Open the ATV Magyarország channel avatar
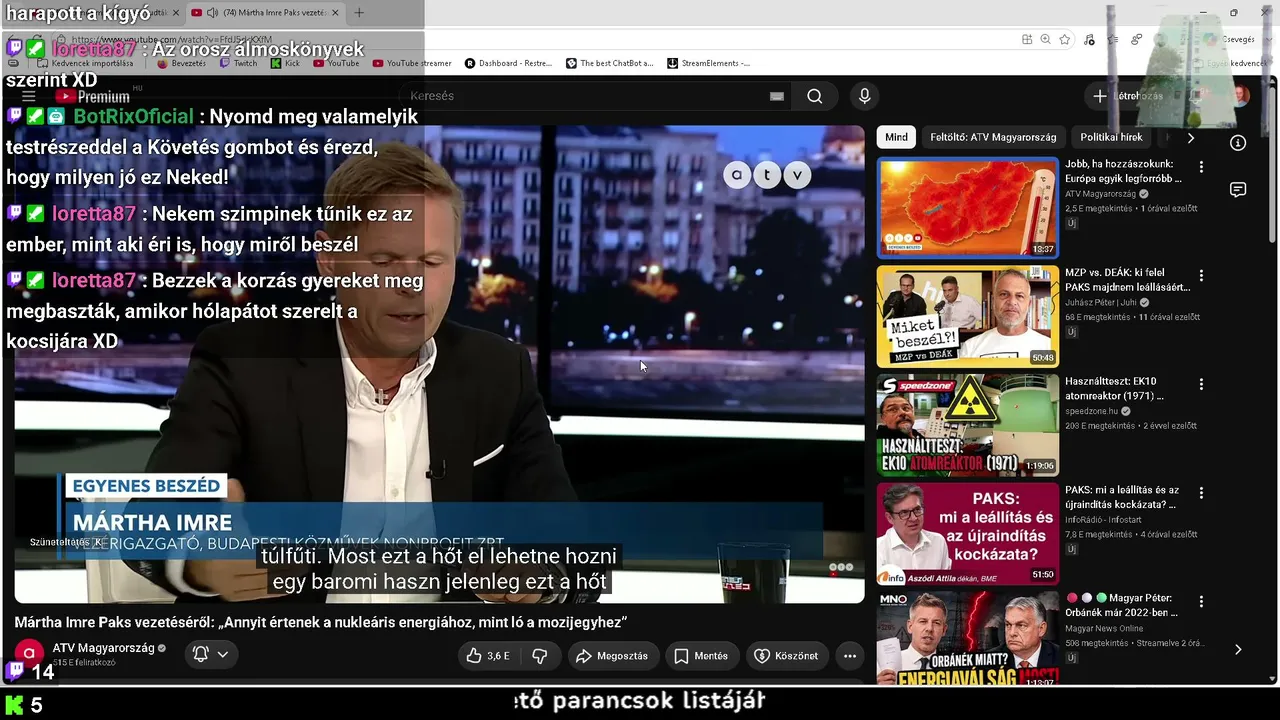The height and width of the screenshot is (720, 1280). [29, 654]
